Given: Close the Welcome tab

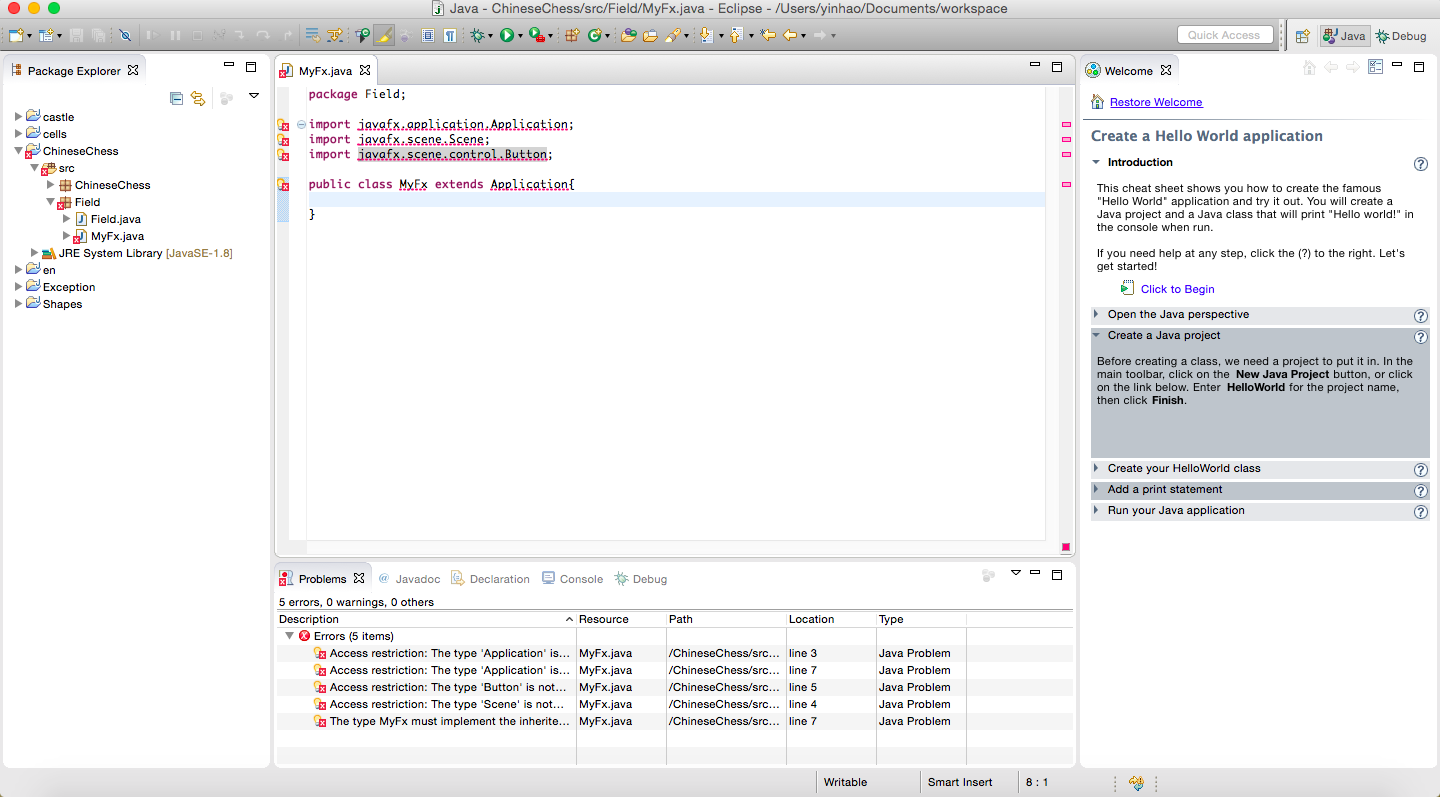Looking at the screenshot, I should click(x=1166, y=70).
